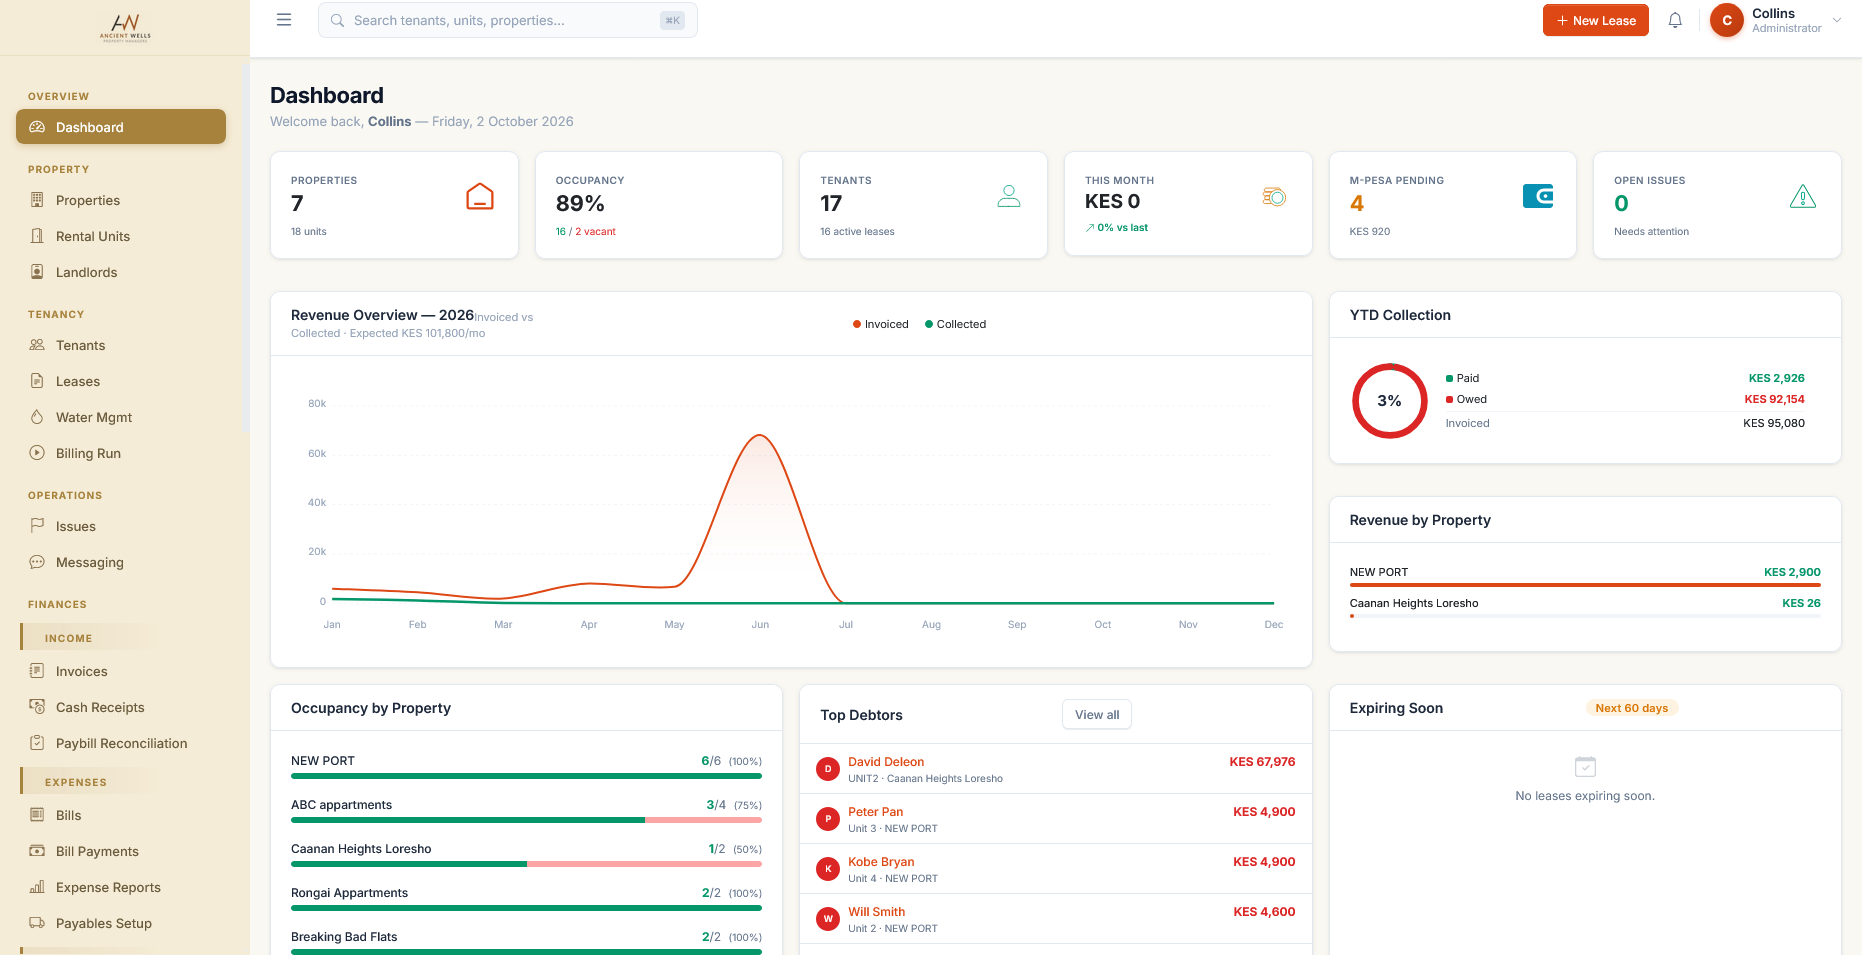This screenshot has height=955, width=1862.
Task: Click the Ancient Wells logo
Action: coord(125,27)
